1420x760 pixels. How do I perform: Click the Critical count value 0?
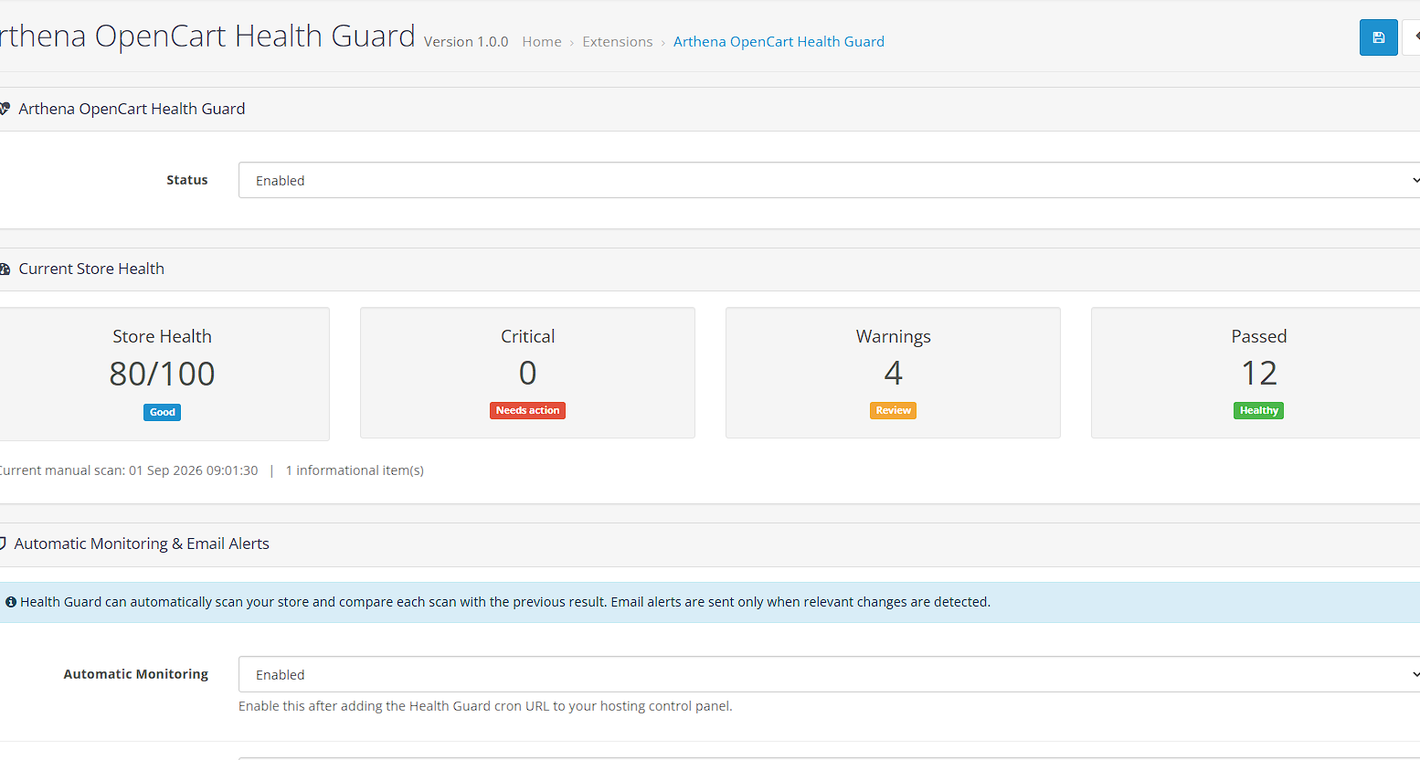[527, 373]
